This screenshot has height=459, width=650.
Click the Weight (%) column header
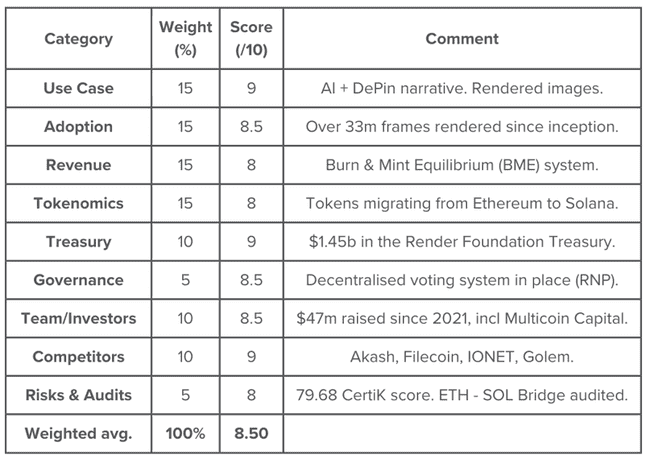point(185,39)
